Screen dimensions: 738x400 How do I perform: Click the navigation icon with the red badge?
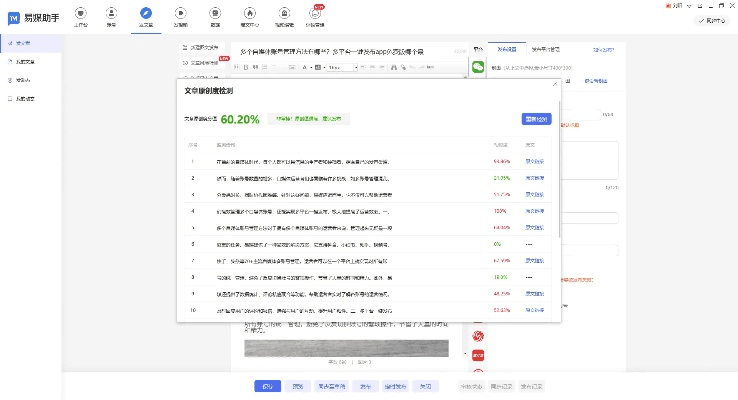coord(316,17)
